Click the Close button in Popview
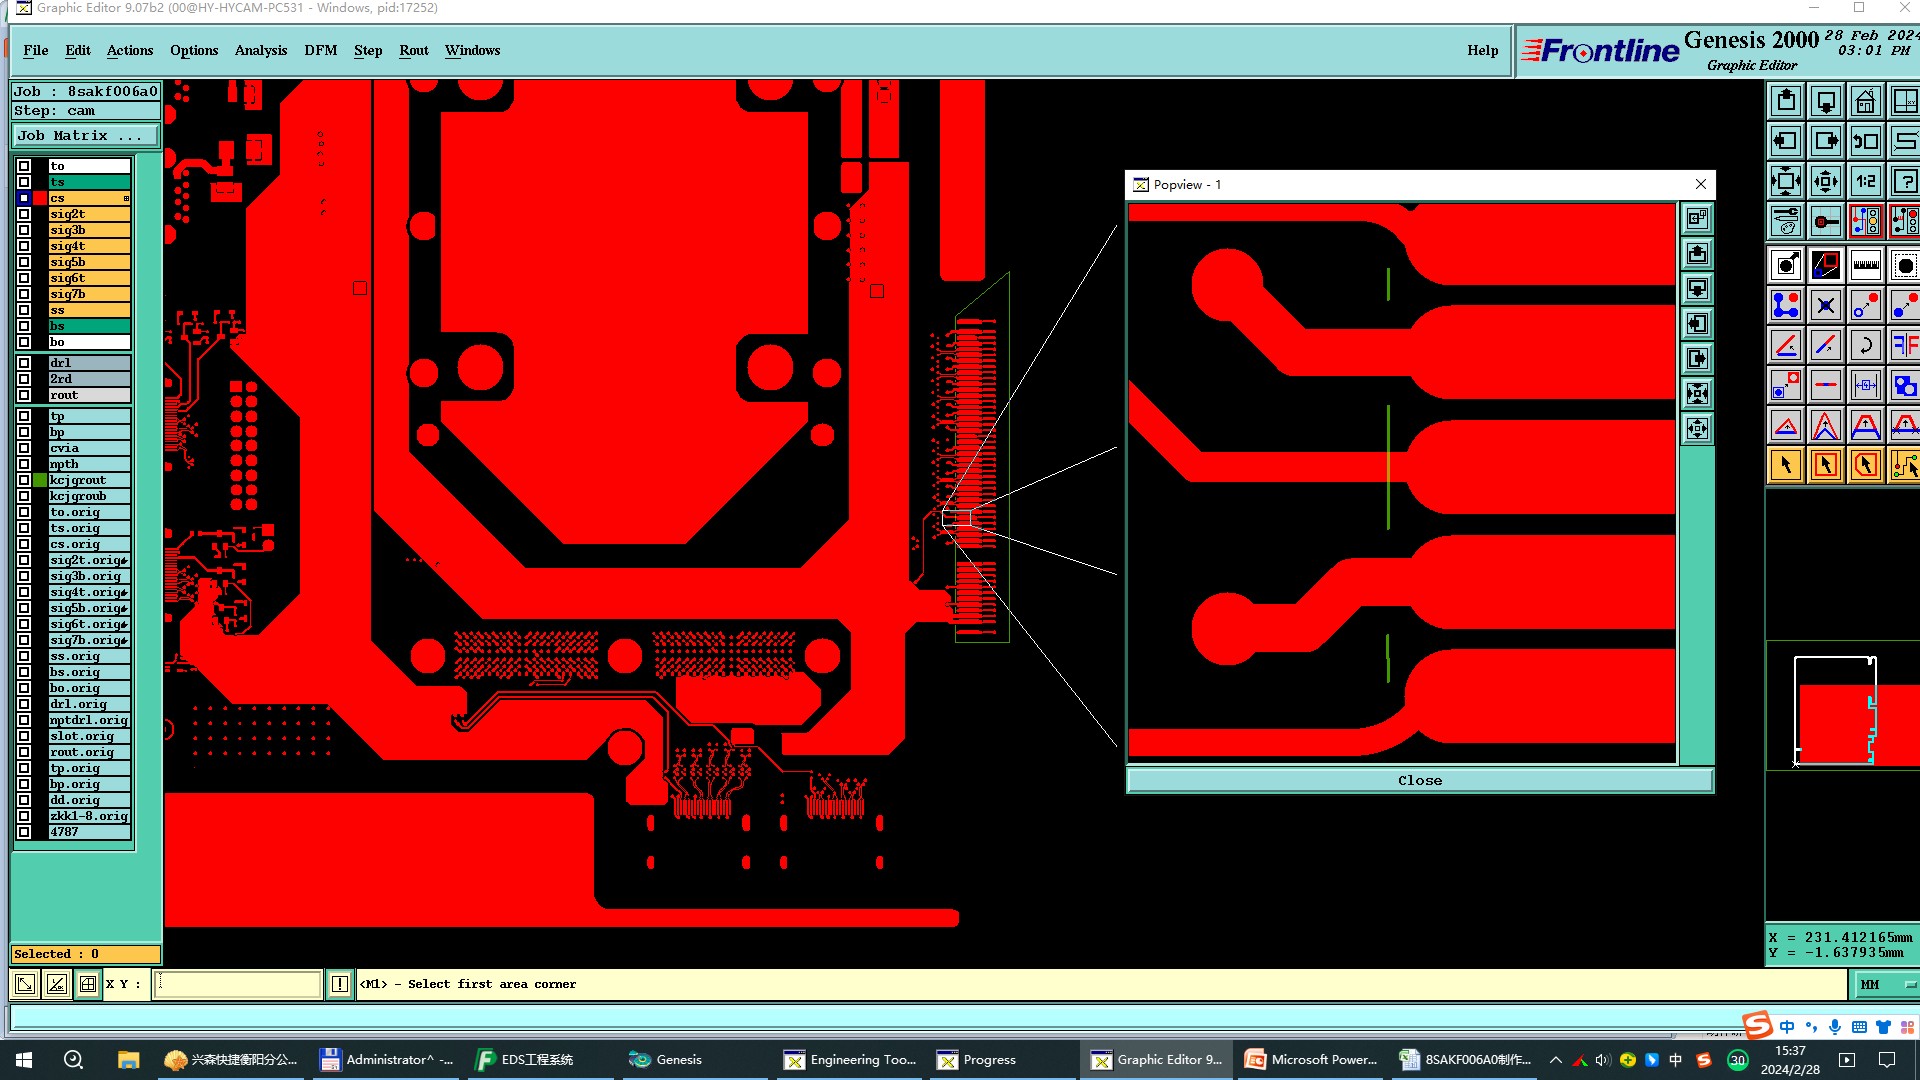 1419,780
